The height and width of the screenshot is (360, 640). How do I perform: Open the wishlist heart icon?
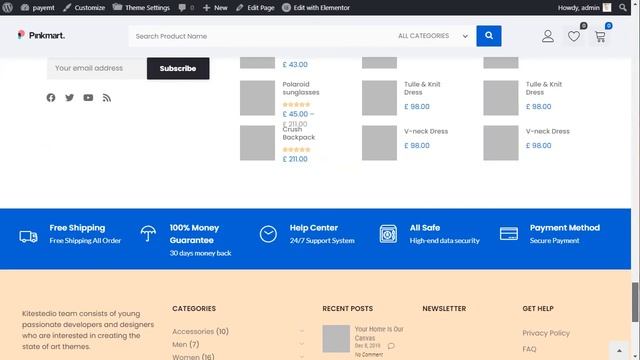click(574, 36)
